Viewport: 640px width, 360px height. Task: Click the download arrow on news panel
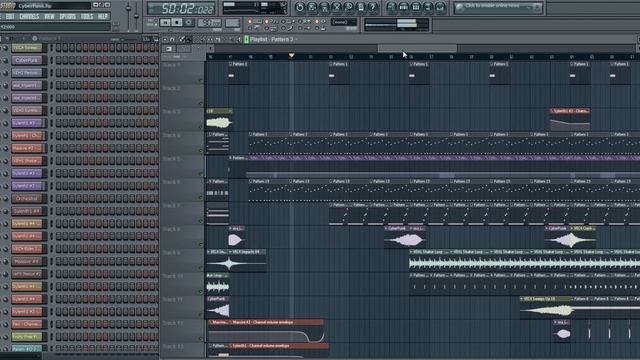click(x=538, y=7)
